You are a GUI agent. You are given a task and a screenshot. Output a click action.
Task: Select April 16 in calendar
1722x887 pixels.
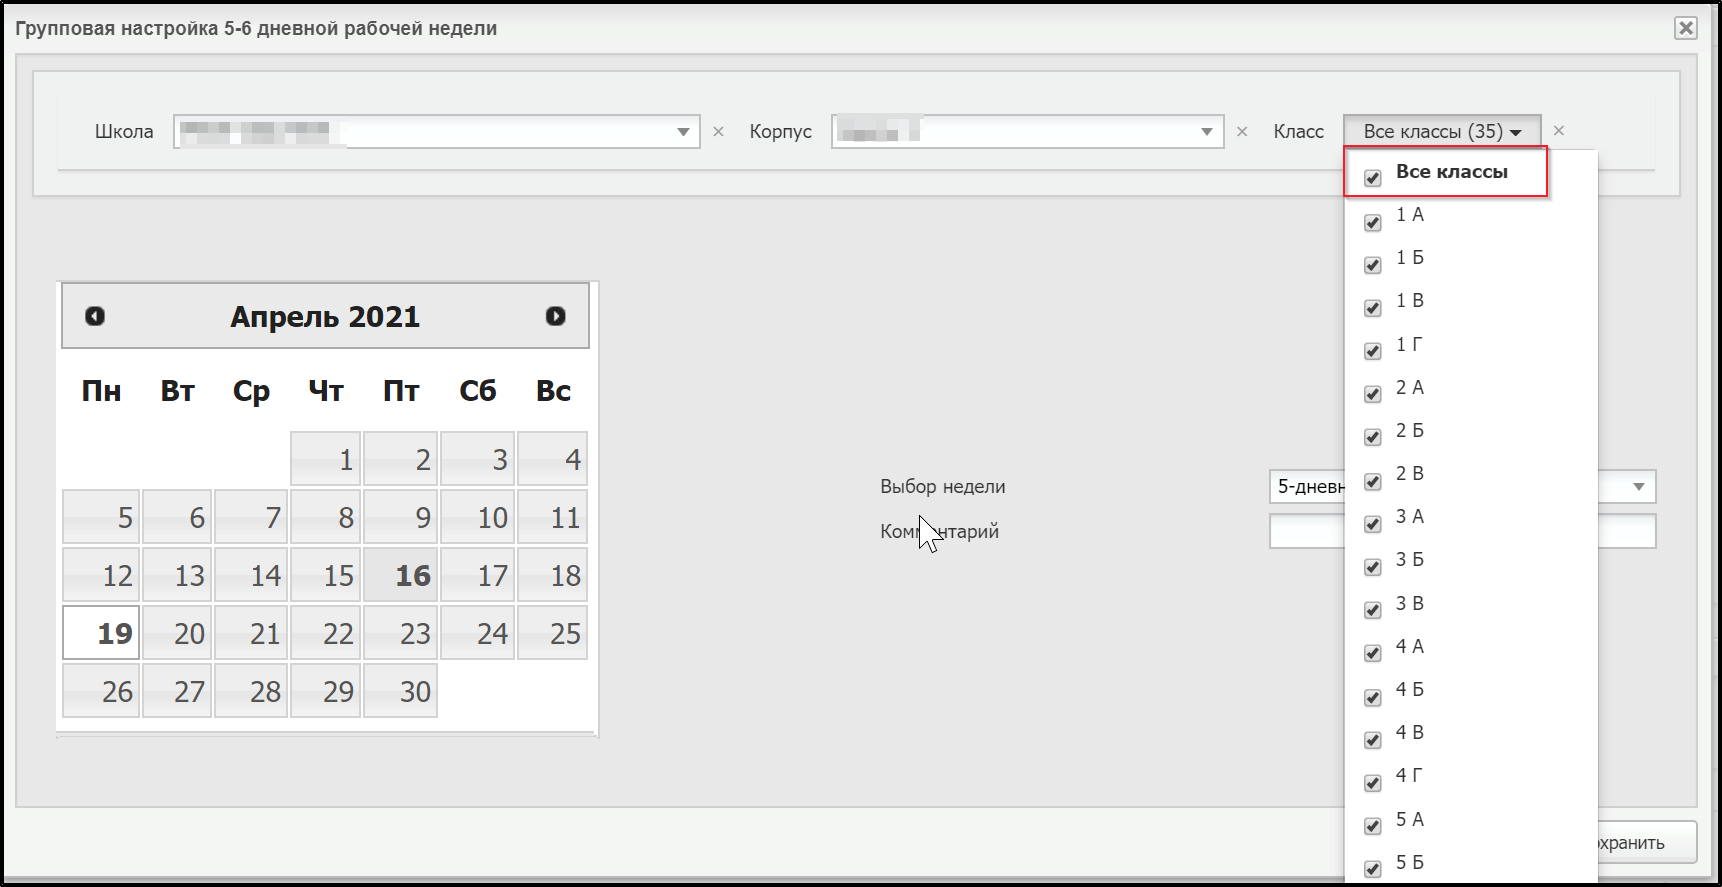(400, 575)
